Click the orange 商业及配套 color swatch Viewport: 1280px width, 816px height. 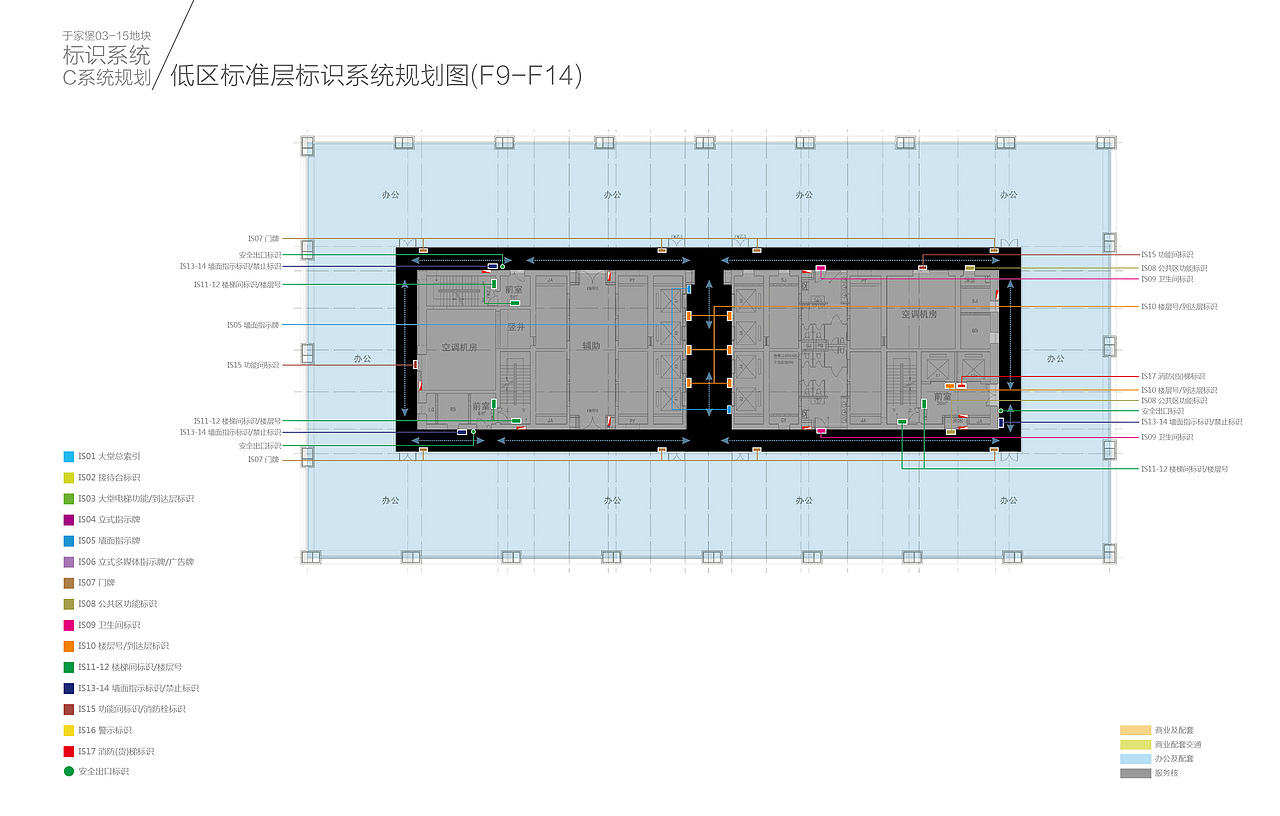[x=1136, y=731]
